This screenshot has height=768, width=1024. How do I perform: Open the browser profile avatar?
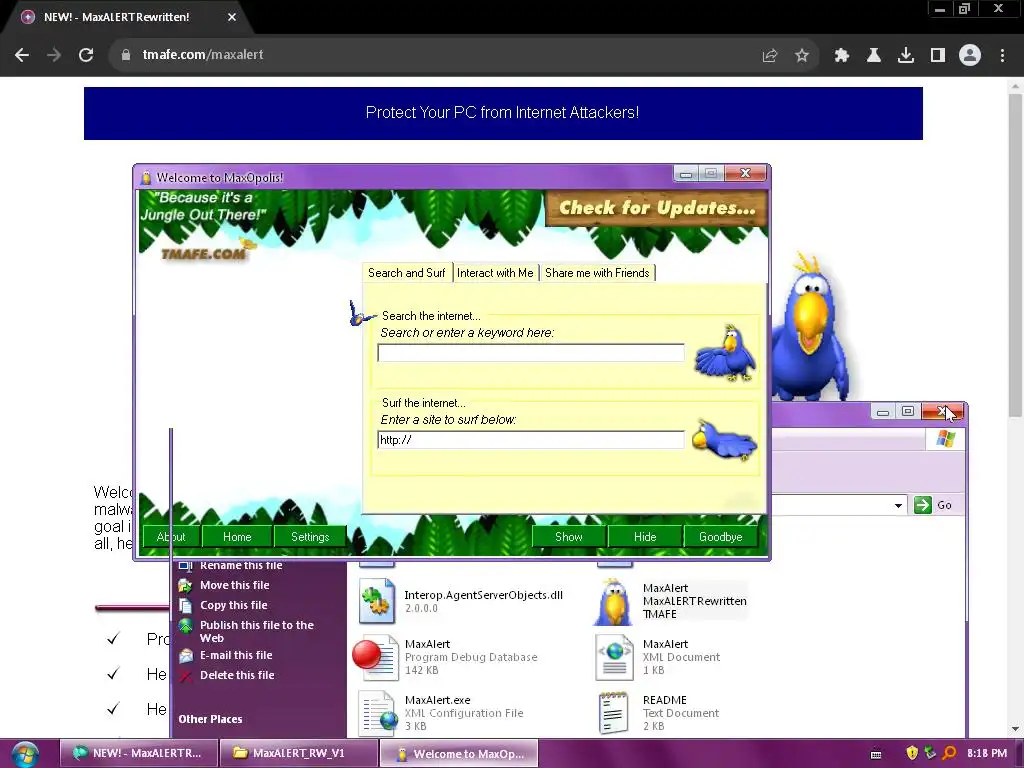coord(970,55)
